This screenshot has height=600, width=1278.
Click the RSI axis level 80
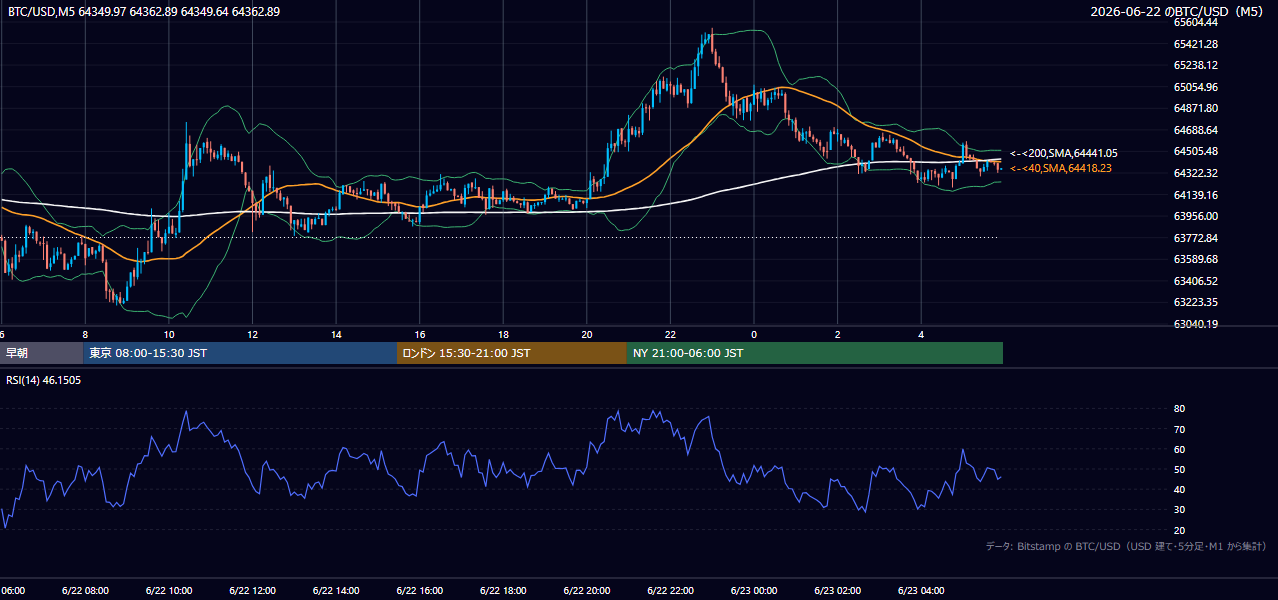click(1180, 409)
